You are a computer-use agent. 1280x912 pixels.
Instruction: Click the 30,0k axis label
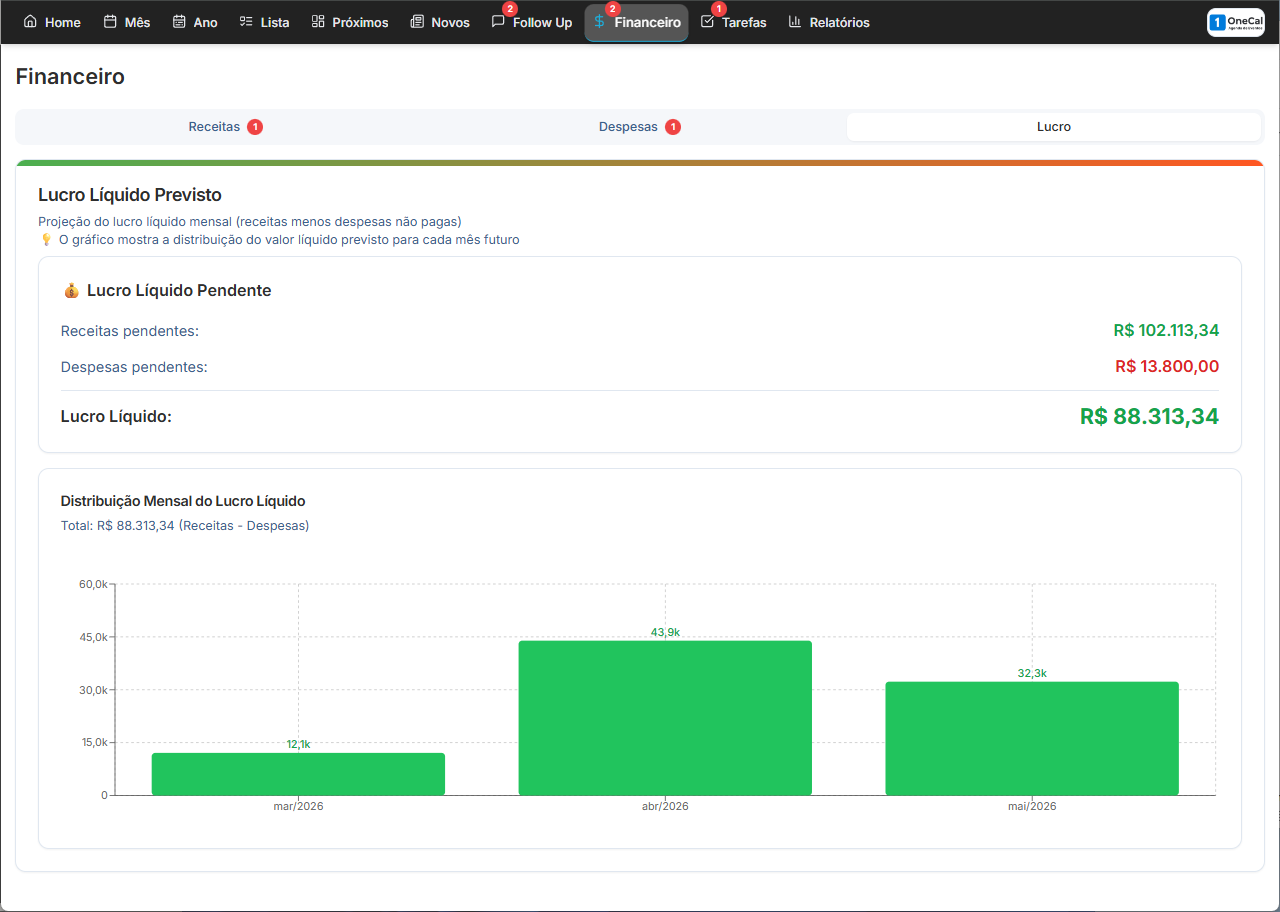(x=93, y=690)
